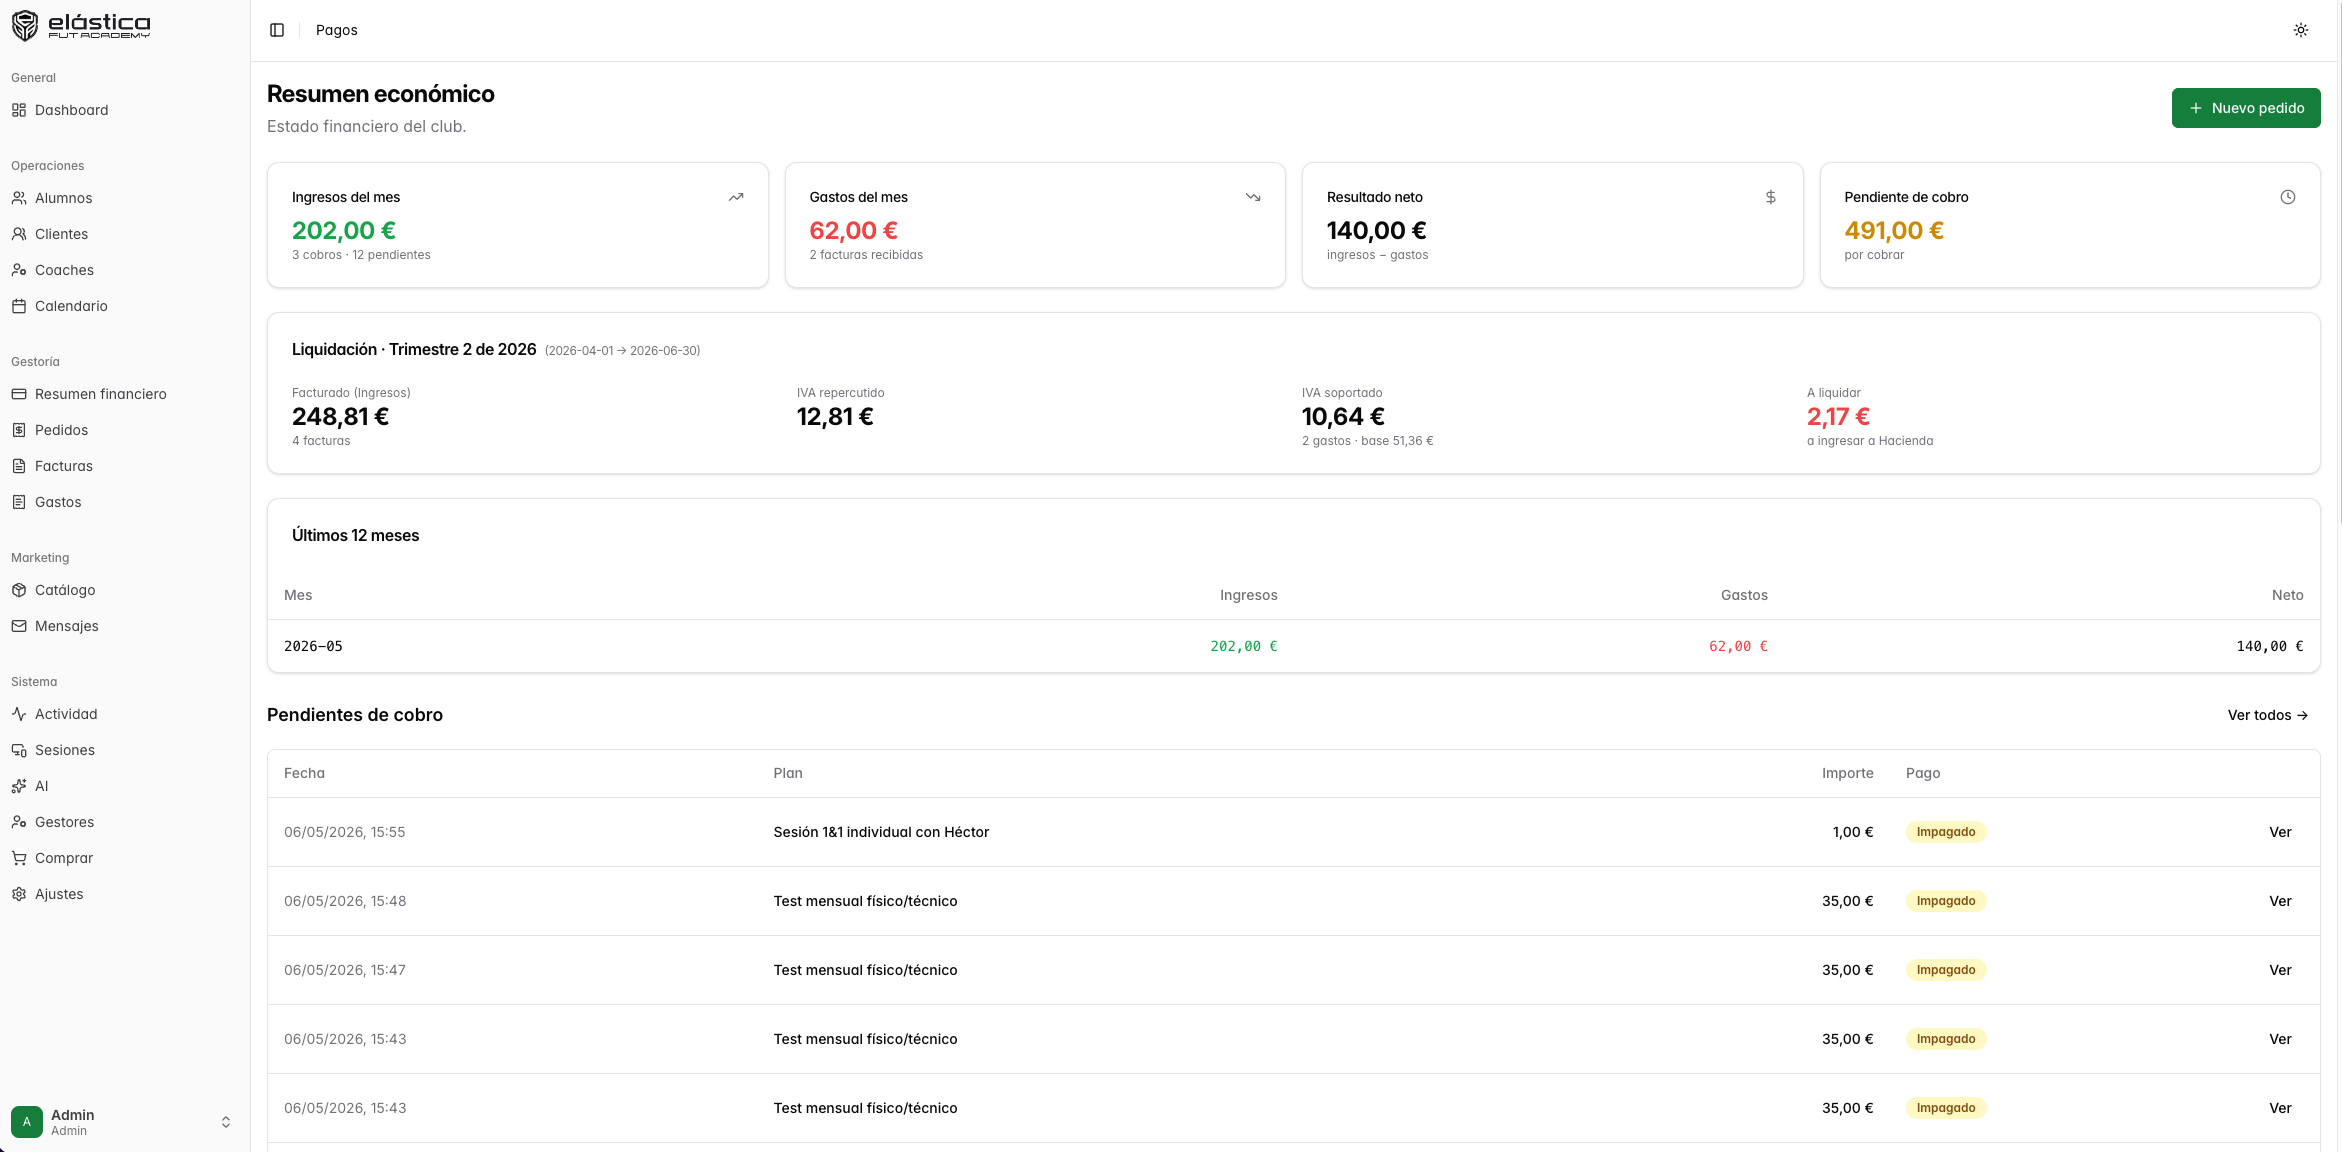Click the trending-down icon in Gastos del mes

1253,197
